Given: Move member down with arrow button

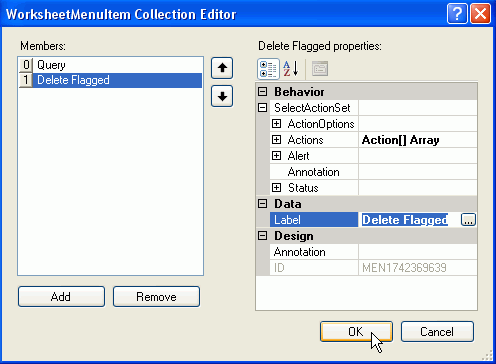Looking at the screenshot, I should pyautogui.click(x=222, y=96).
